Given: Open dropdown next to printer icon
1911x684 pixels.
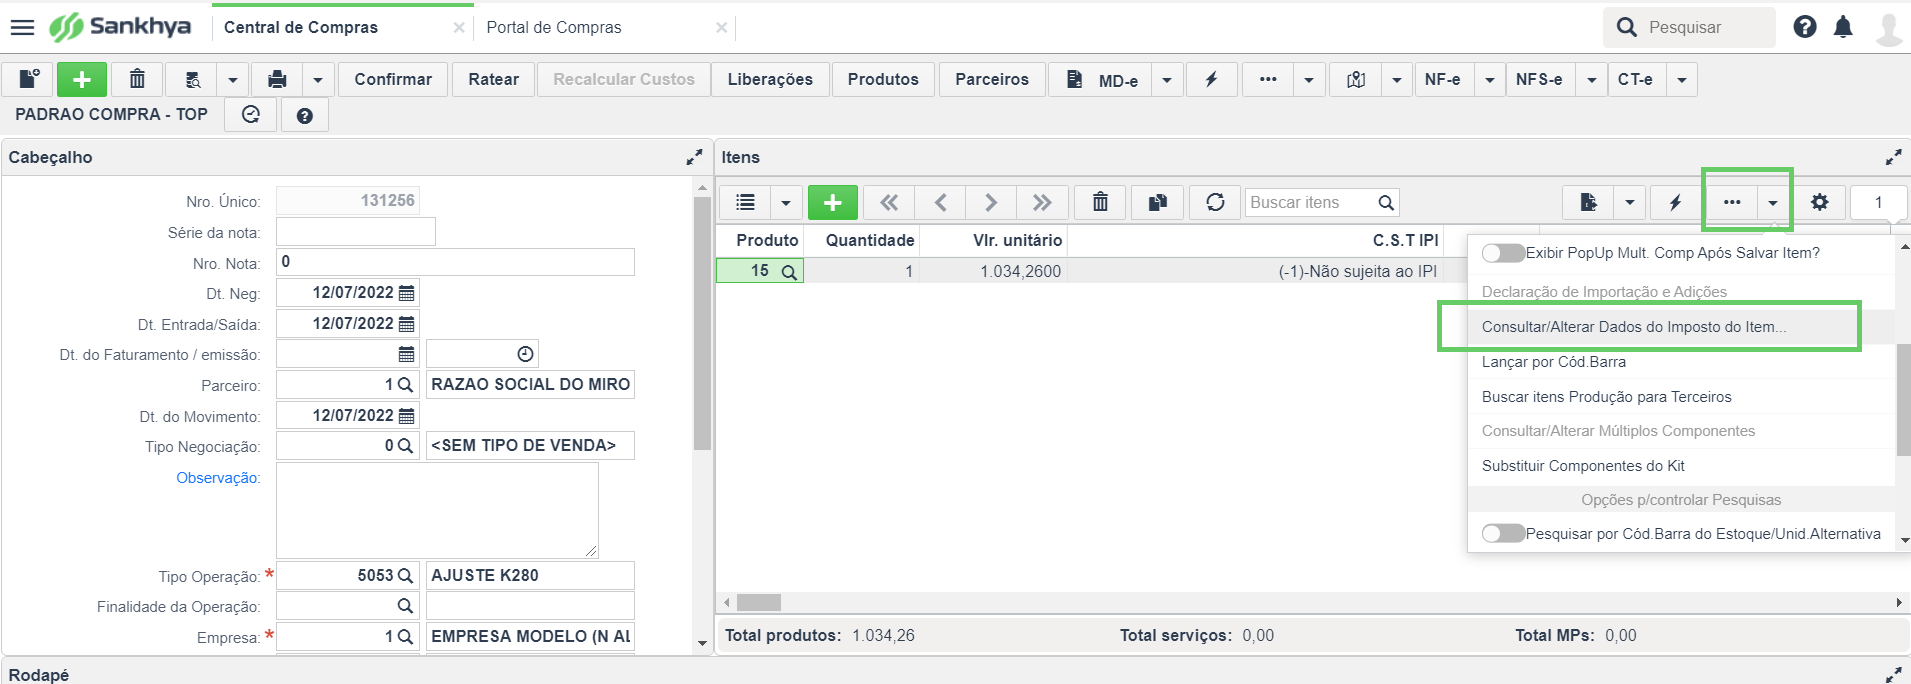Looking at the screenshot, I should [318, 79].
